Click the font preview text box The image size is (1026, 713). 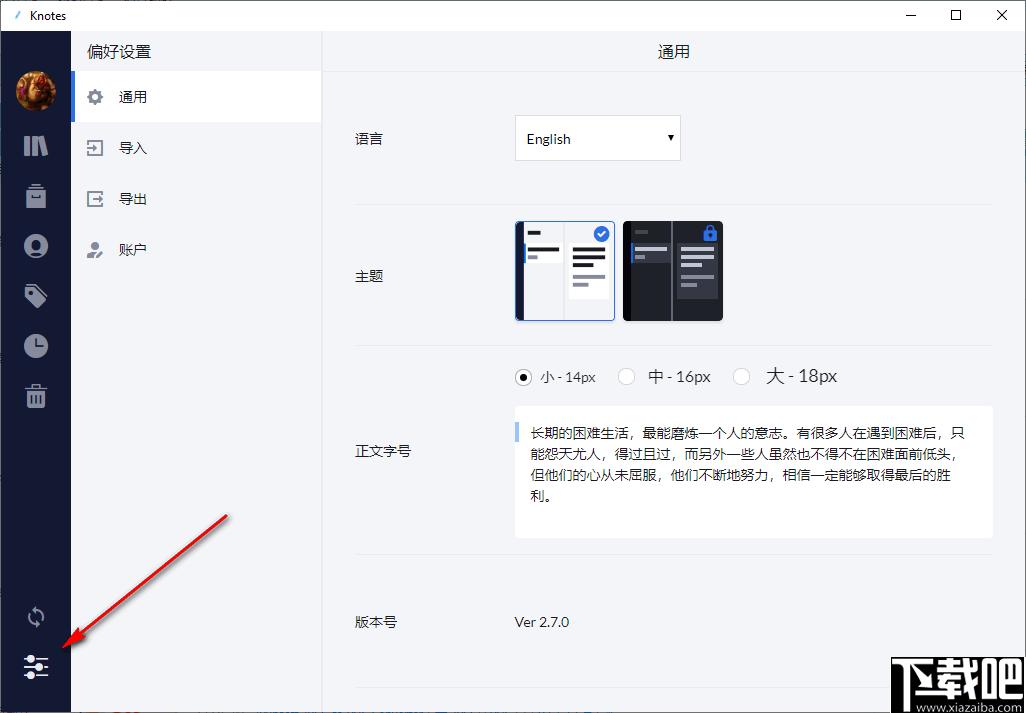tap(754, 471)
